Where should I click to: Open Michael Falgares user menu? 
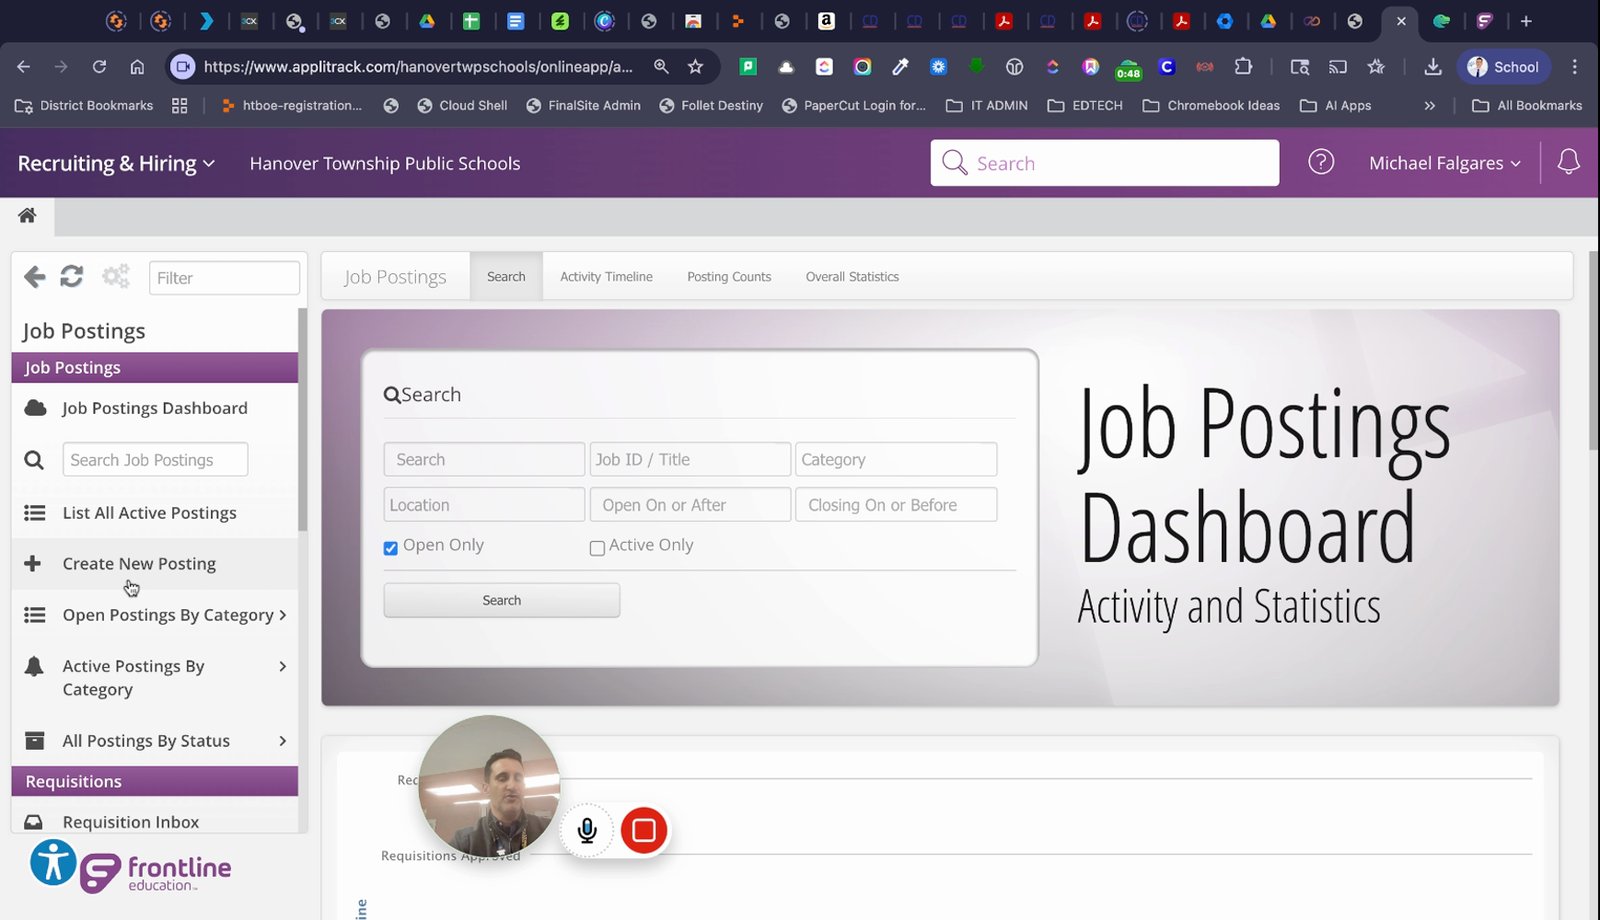1444,163
